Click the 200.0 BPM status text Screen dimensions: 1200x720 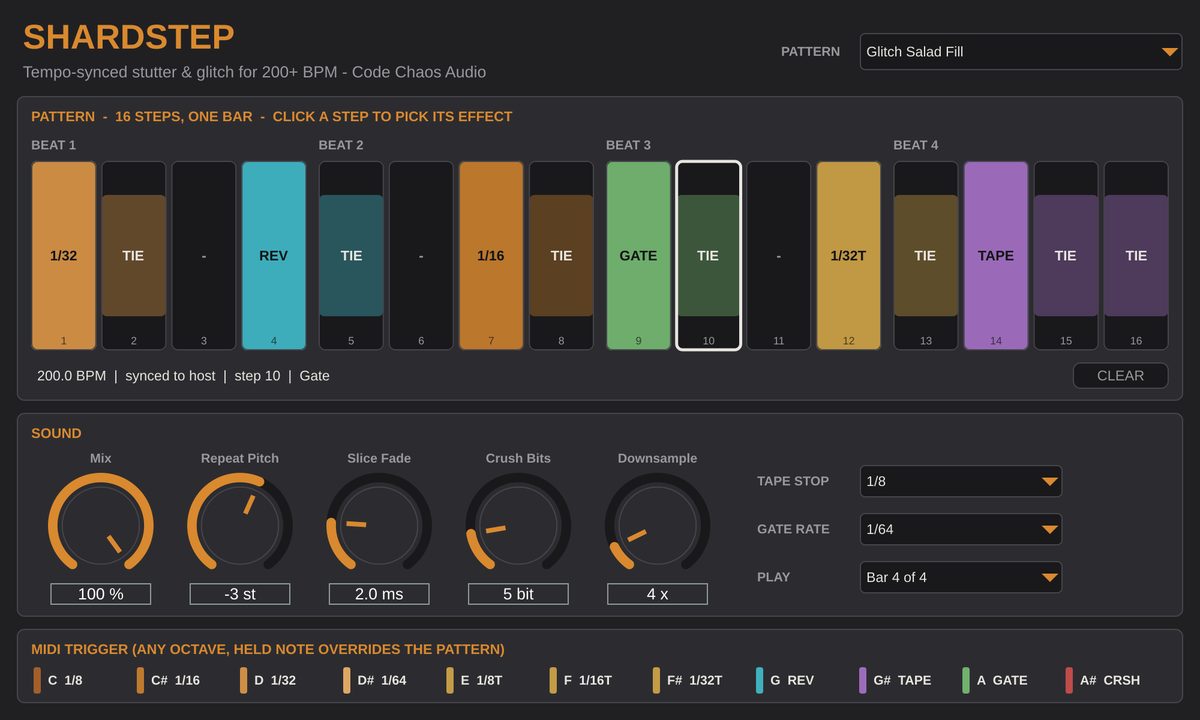click(71, 376)
